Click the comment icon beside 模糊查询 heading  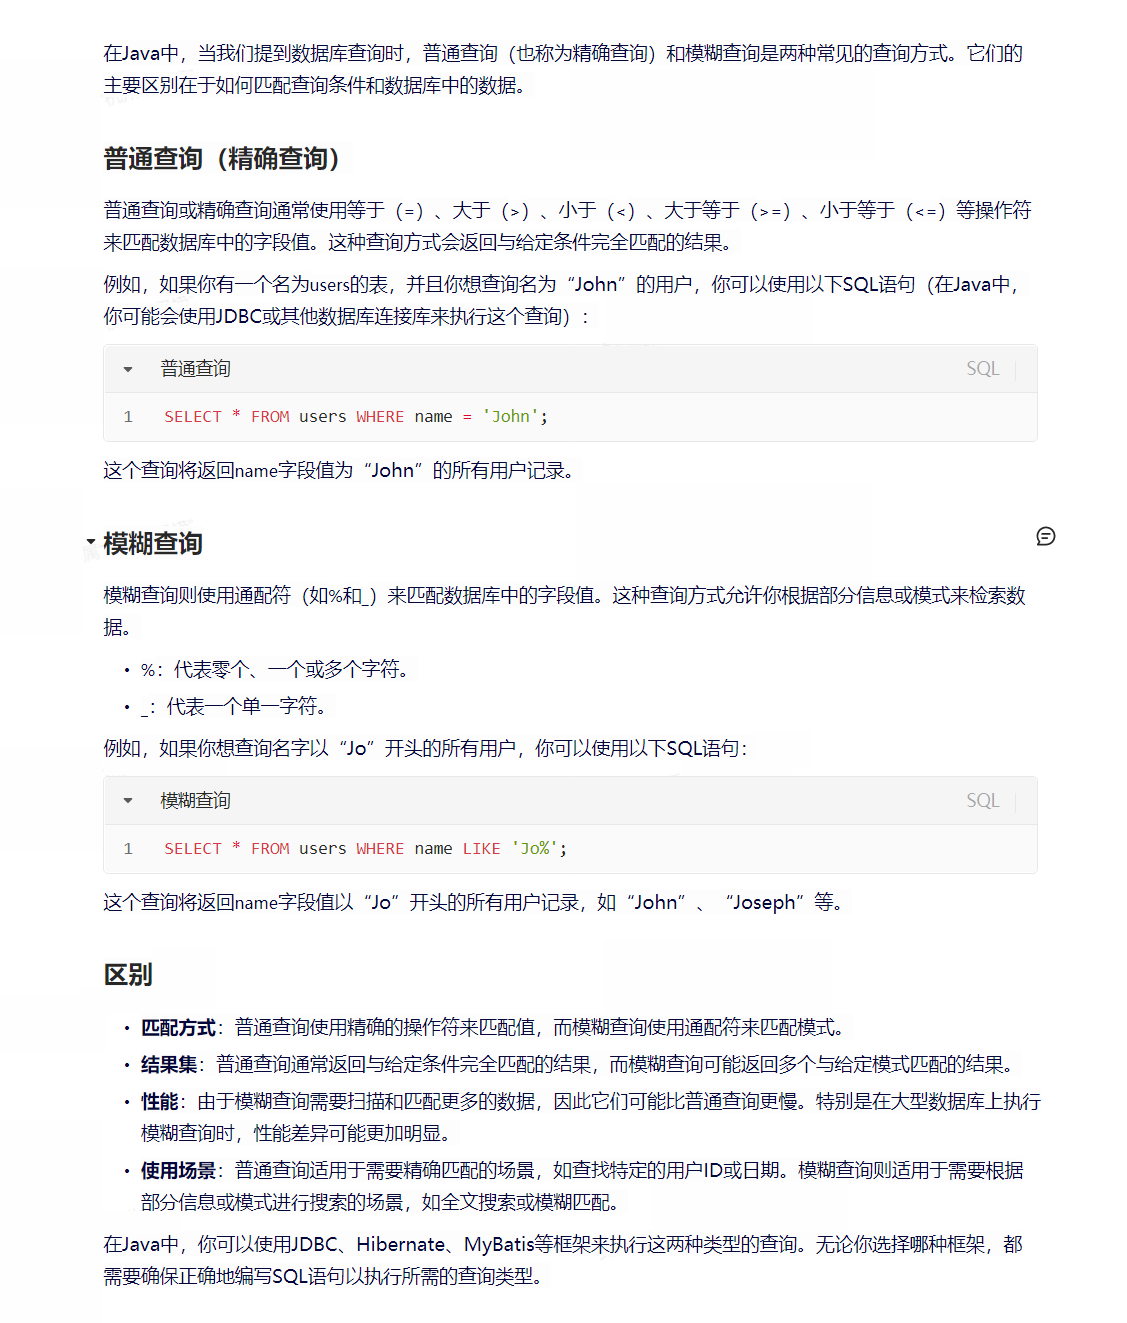[x=1045, y=537]
